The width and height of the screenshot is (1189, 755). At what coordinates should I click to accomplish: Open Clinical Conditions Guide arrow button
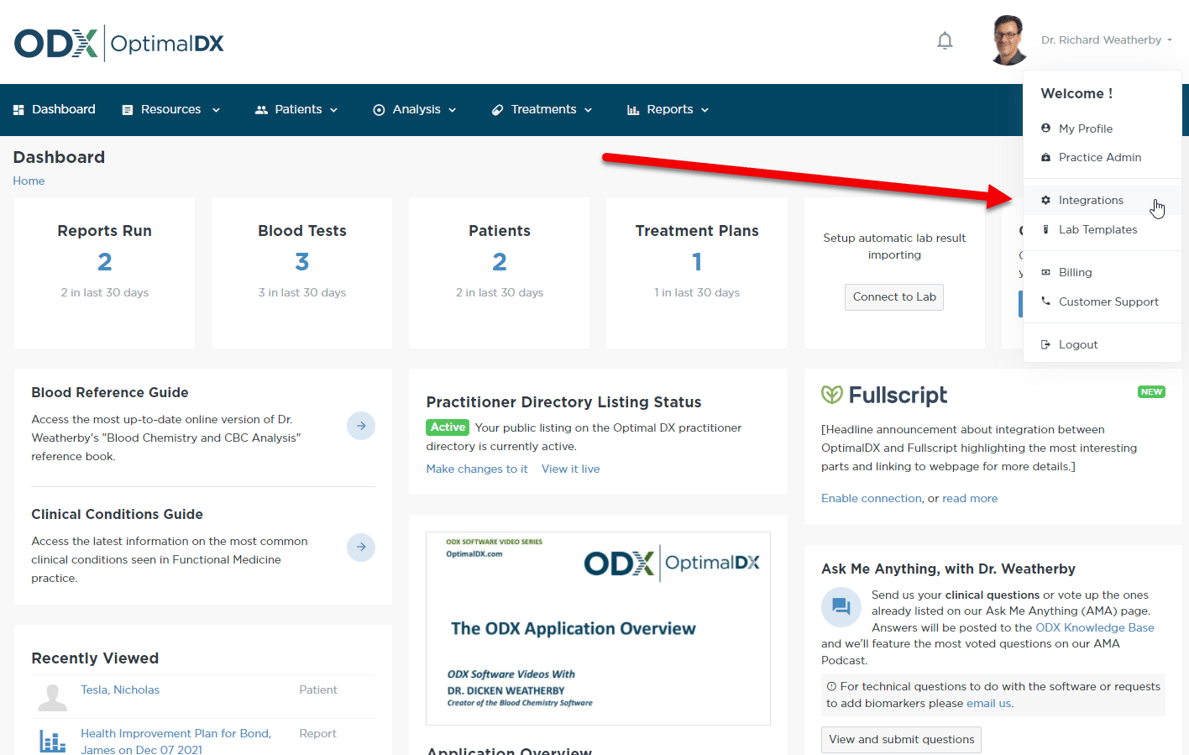(x=361, y=547)
